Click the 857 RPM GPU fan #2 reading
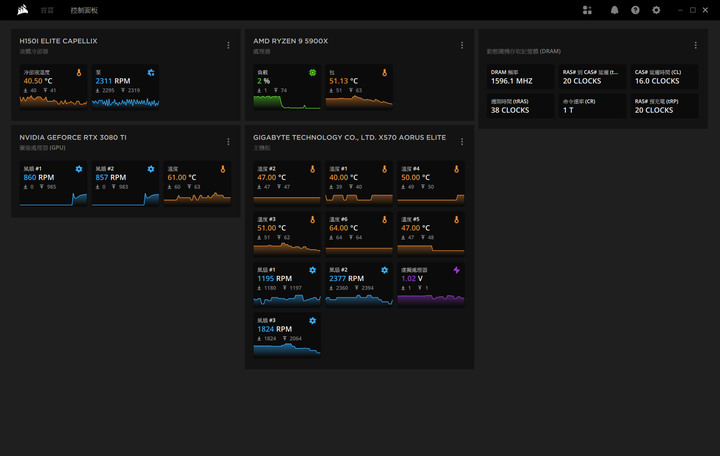The image size is (720, 456). [111, 177]
